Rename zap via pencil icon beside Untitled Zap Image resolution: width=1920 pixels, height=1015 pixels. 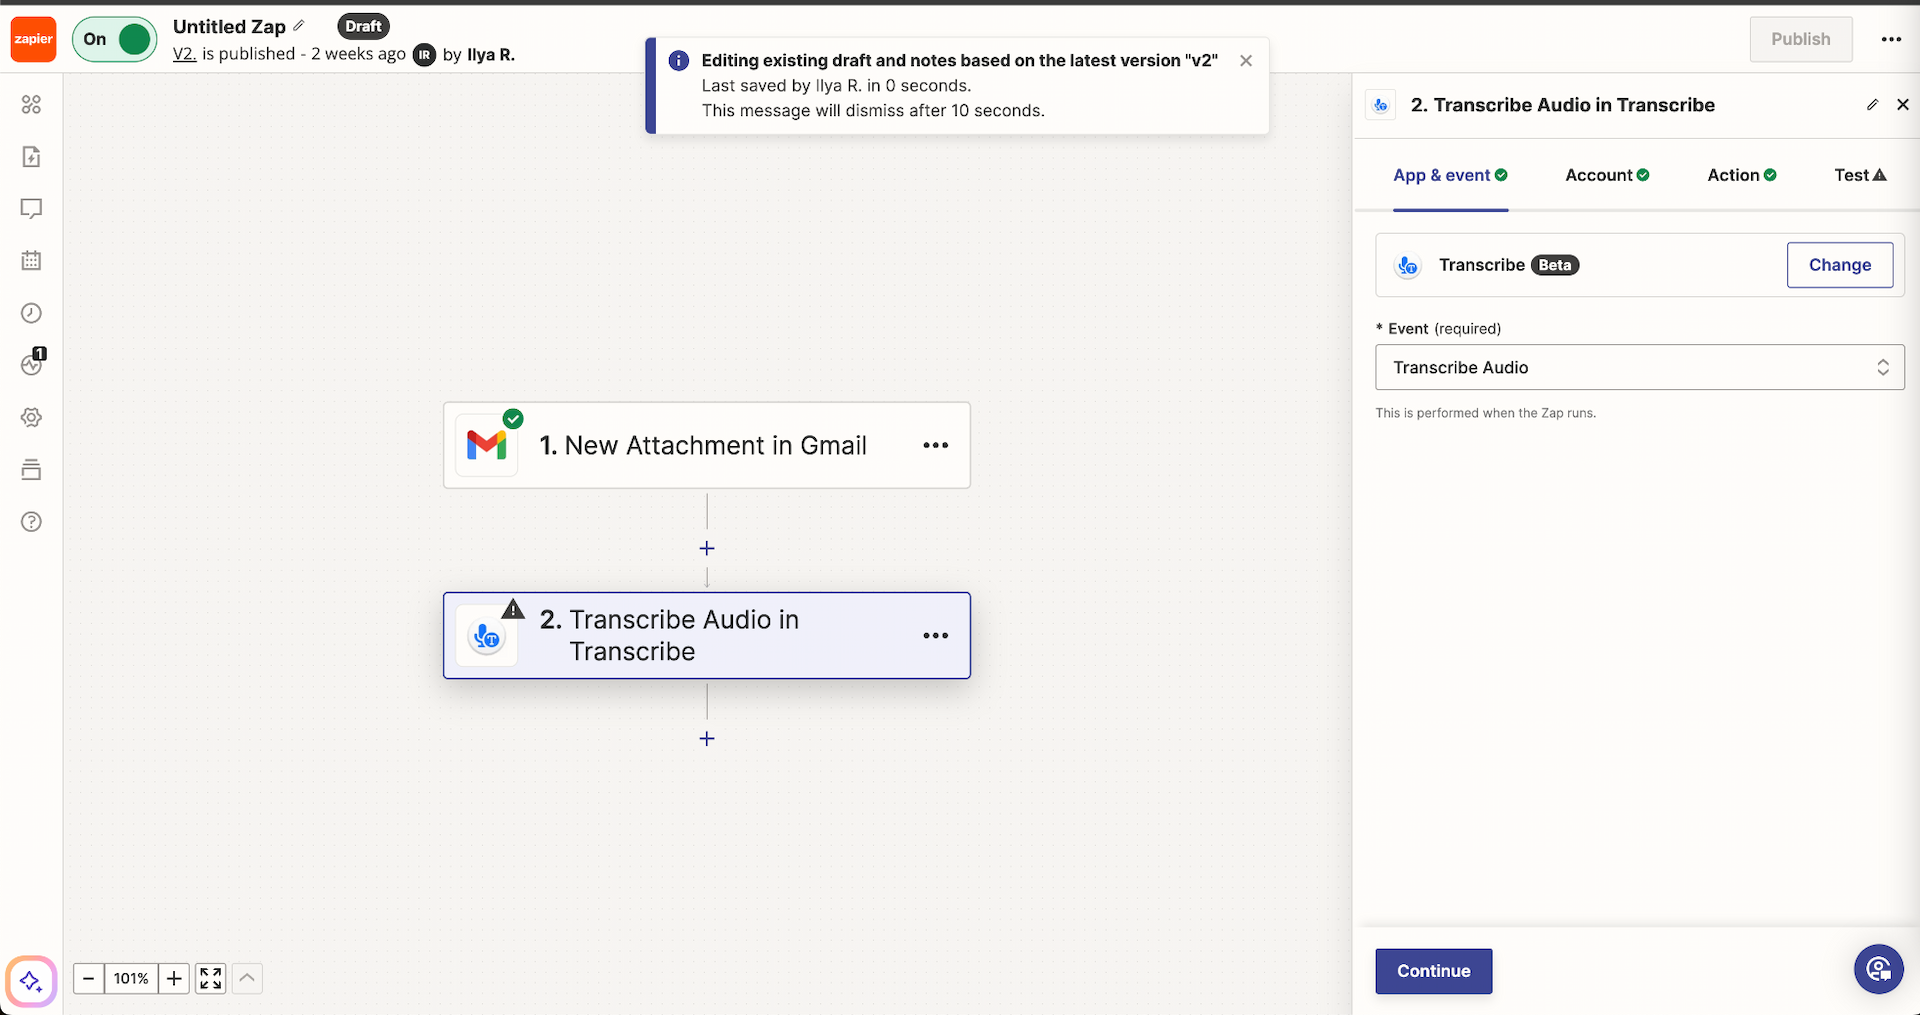[x=299, y=26]
